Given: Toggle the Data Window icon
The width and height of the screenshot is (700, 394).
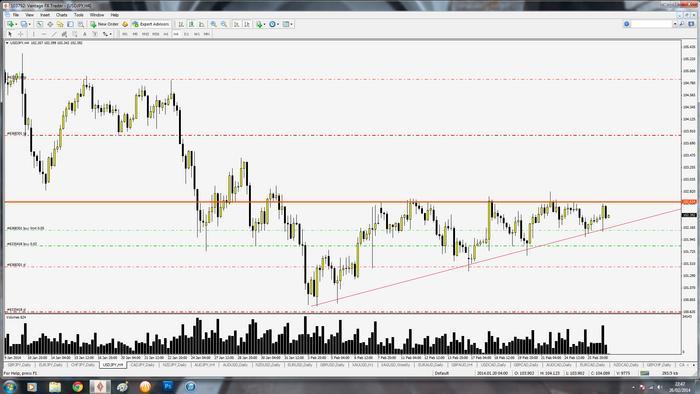Looking at the screenshot, I should [50, 24].
